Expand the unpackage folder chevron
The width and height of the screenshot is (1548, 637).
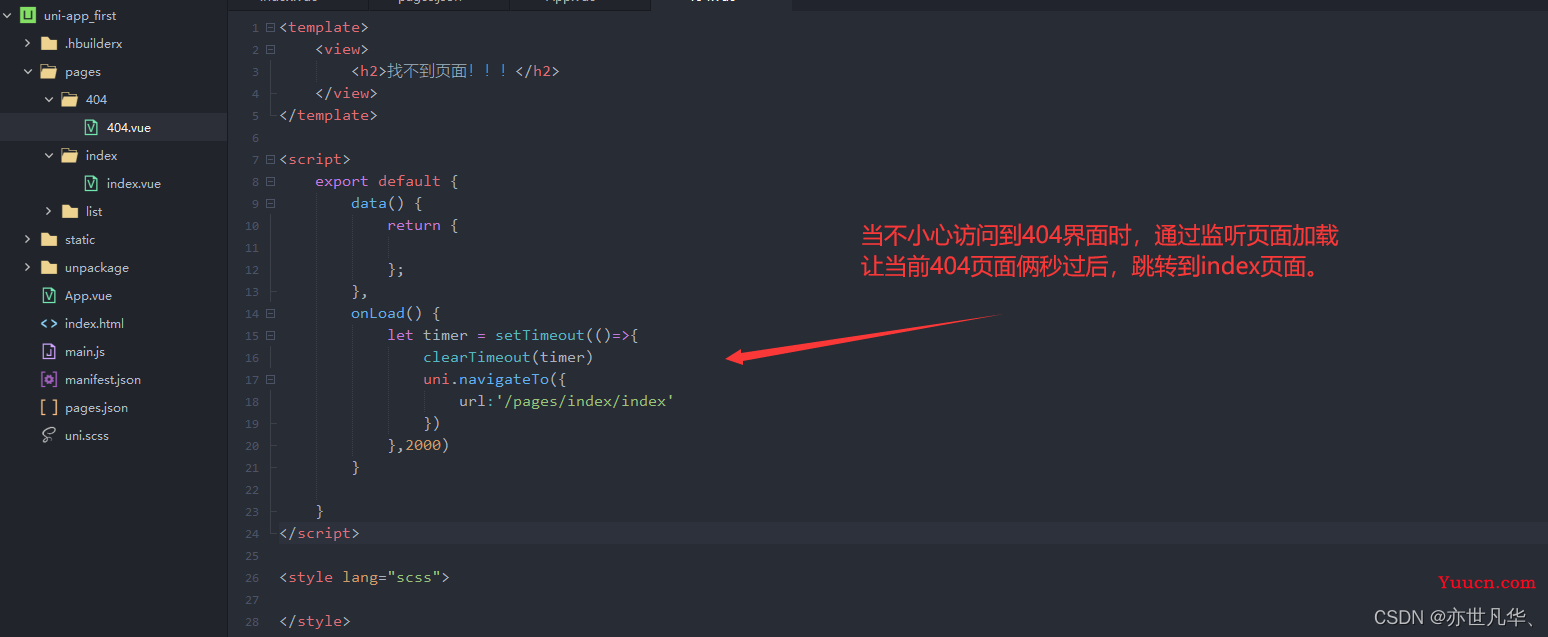click(28, 268)
